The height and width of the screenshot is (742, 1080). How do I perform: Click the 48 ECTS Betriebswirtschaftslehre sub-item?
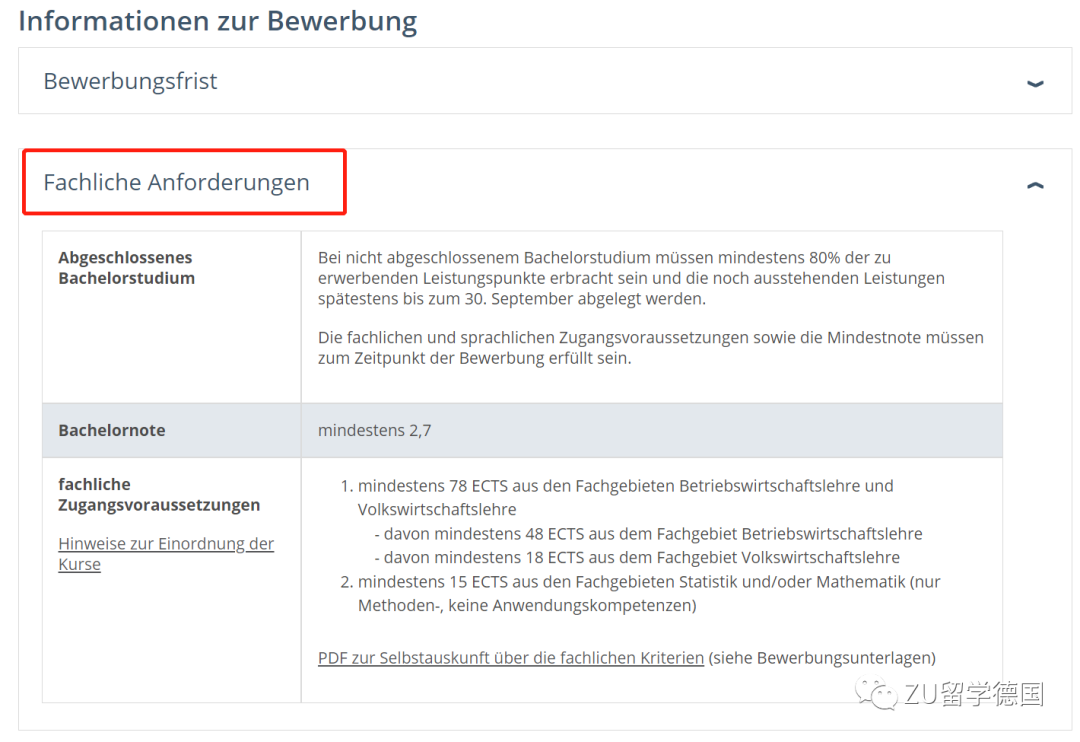pyautogui.click(x=652, y=534)
